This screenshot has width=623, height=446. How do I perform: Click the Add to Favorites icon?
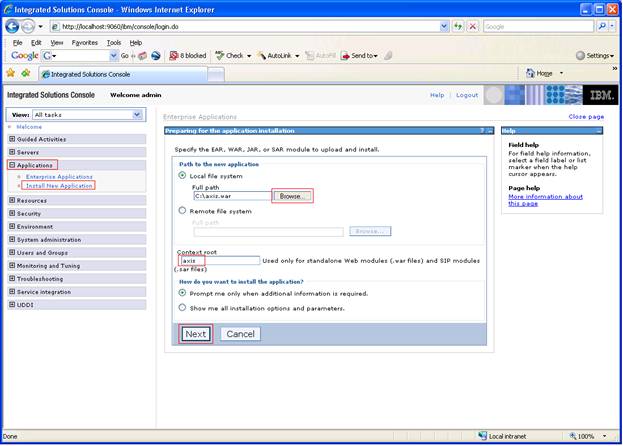(x=26, y=73)
